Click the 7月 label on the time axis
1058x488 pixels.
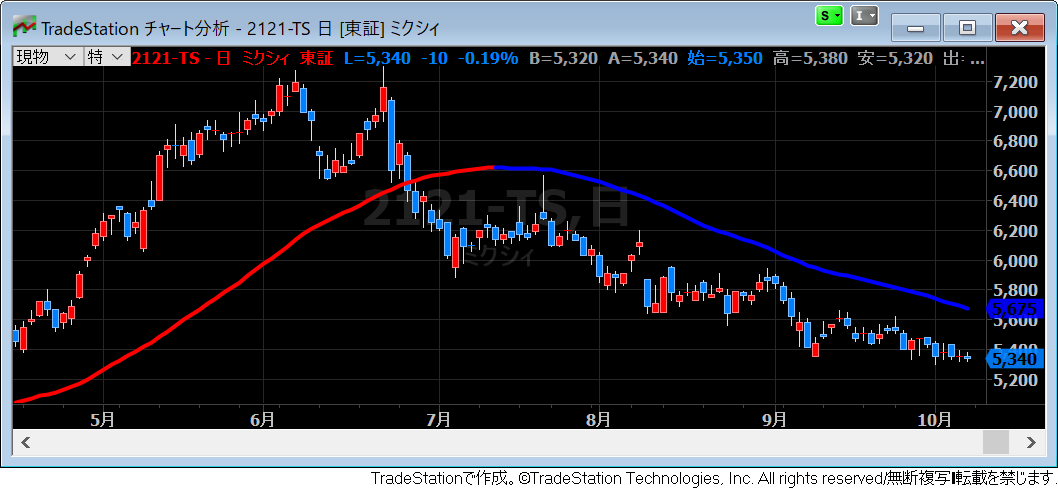point(436,419)
